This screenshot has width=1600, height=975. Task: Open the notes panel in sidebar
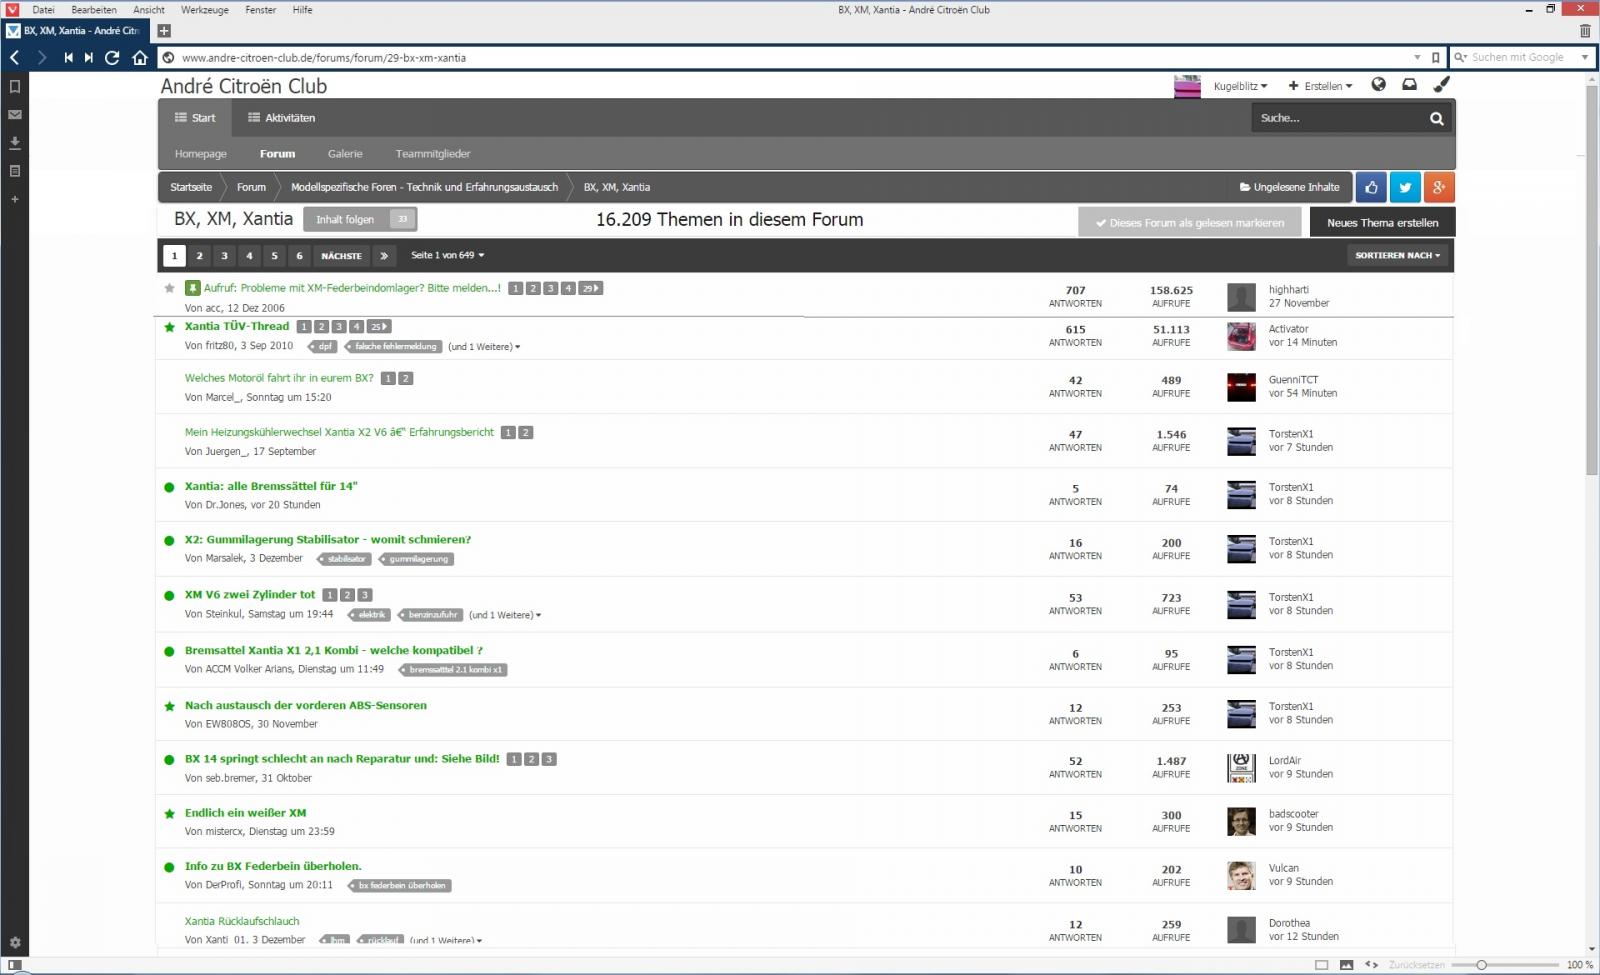pyautogui.click(x=14, y=171)
